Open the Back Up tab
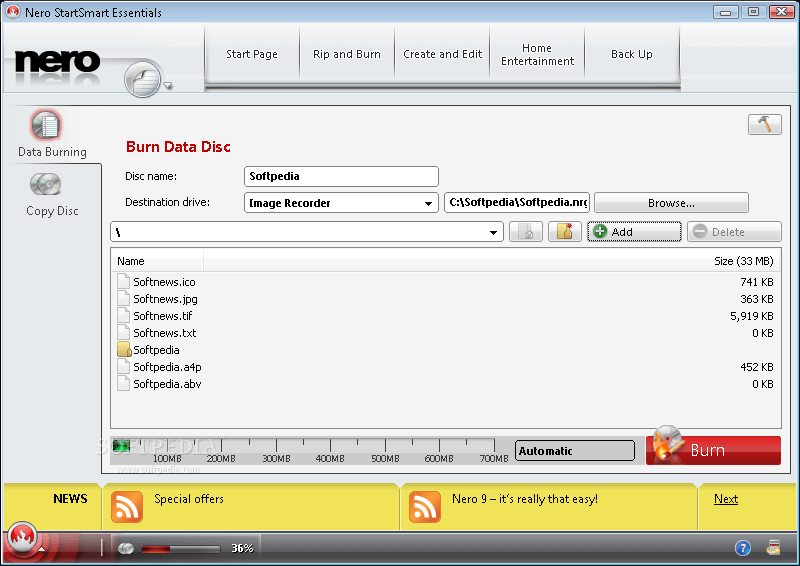 631,54
